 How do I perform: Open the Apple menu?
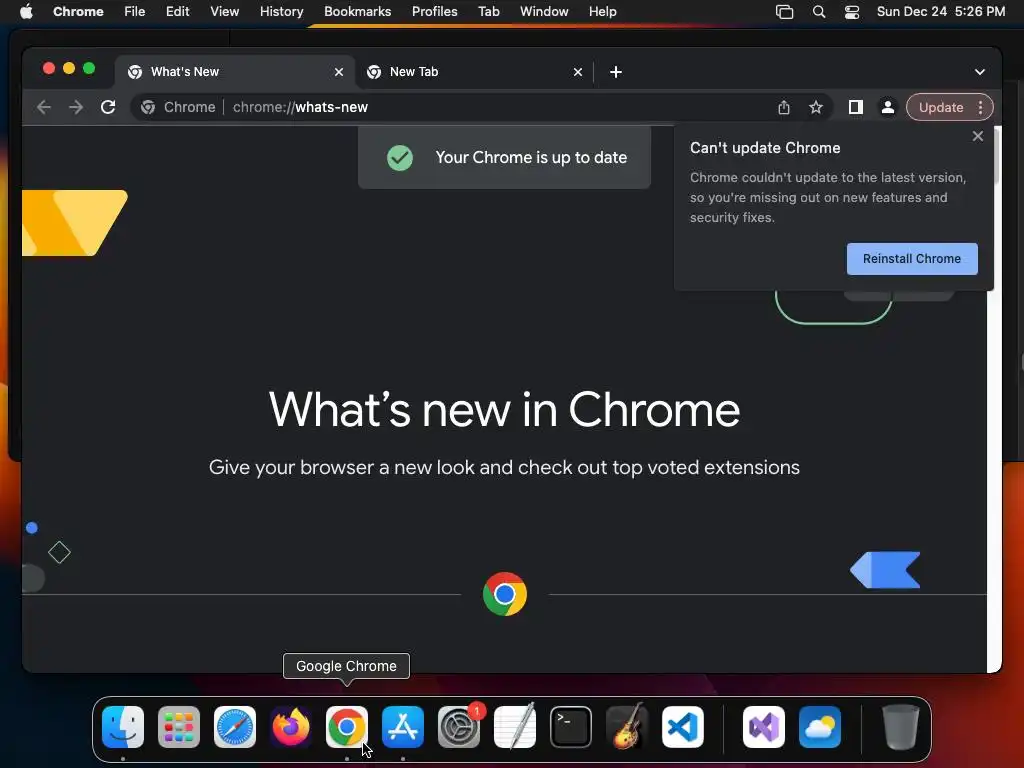26,11
